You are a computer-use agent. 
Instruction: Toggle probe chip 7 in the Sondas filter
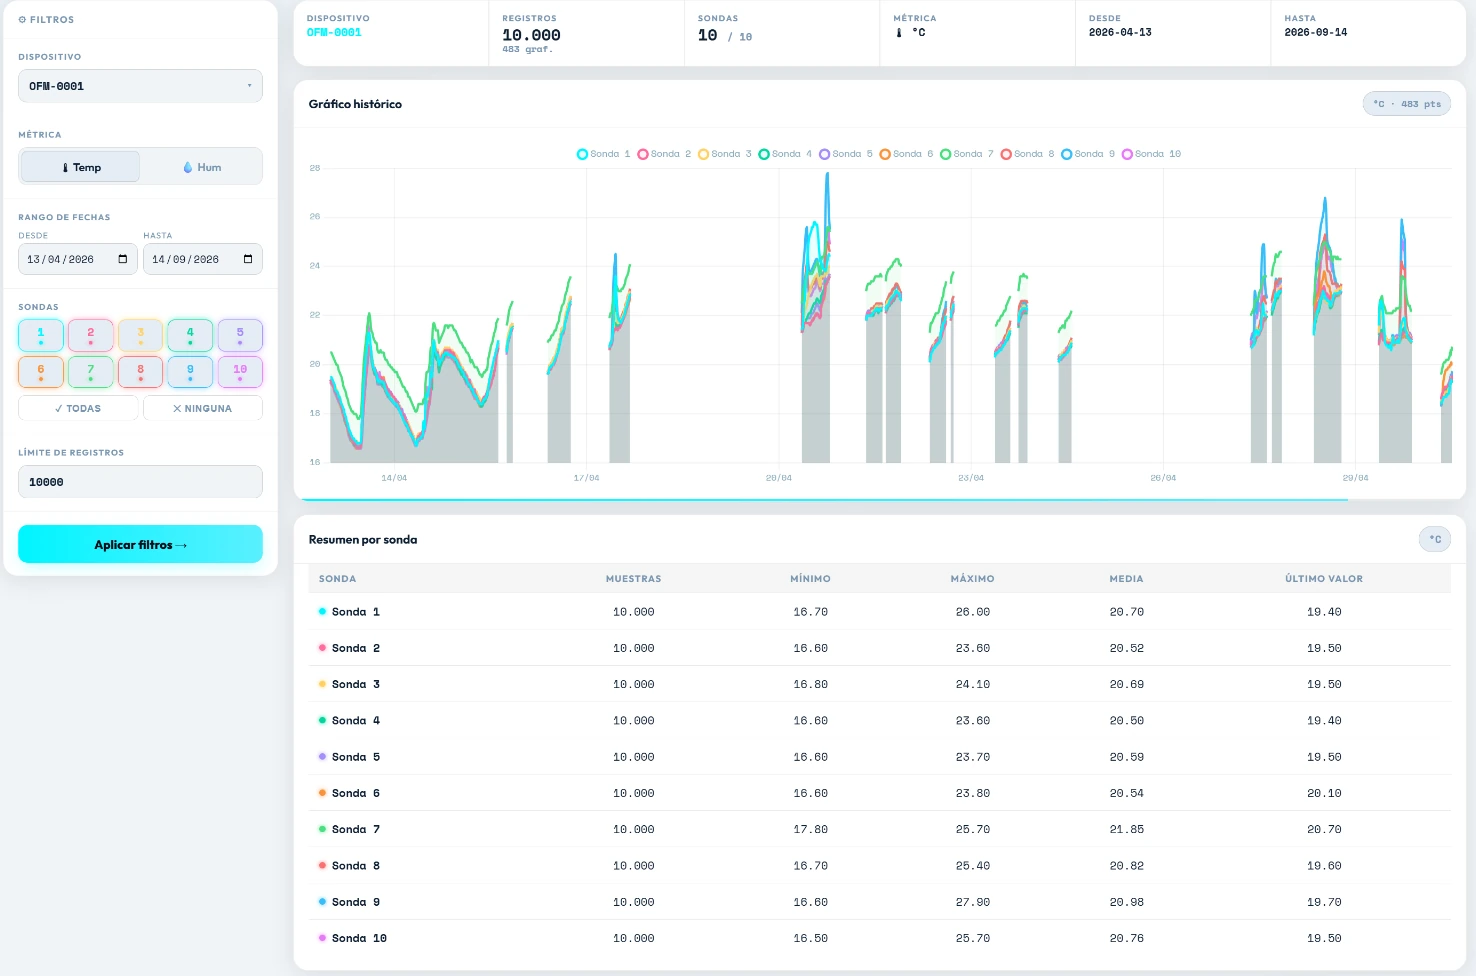tap(91, 372)
